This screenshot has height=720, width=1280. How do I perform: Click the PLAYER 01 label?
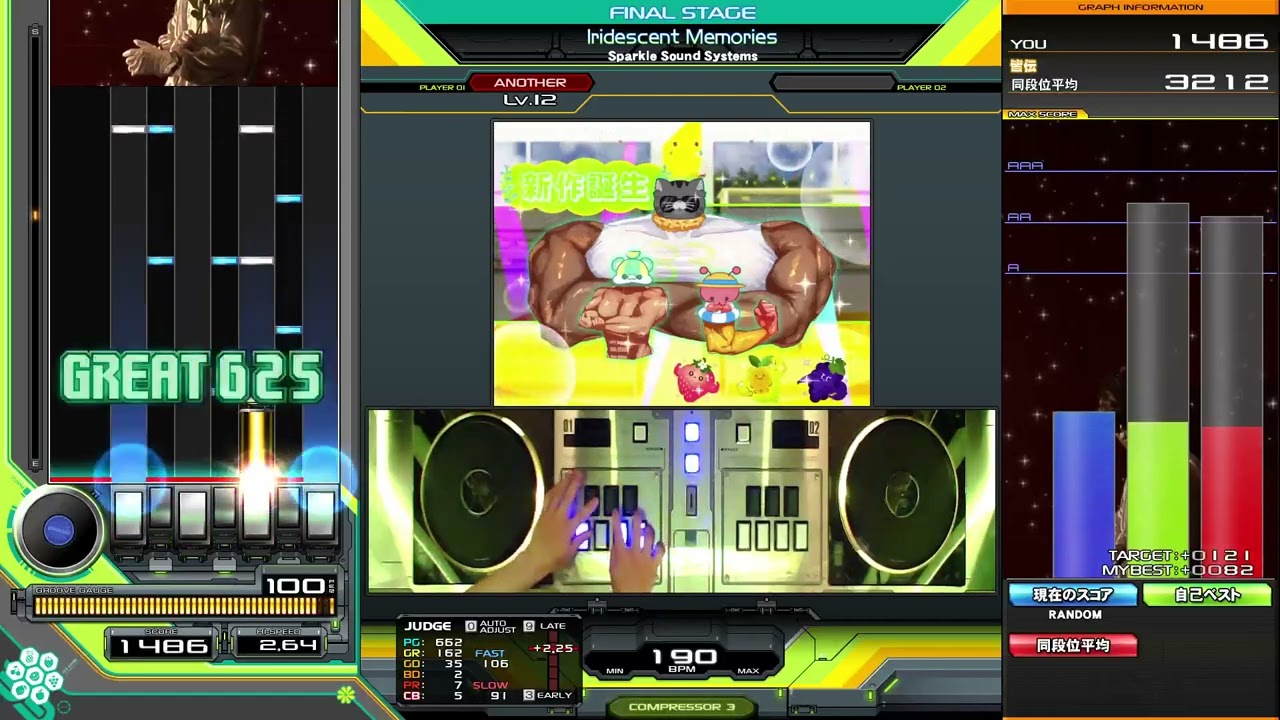pos(442,88)
